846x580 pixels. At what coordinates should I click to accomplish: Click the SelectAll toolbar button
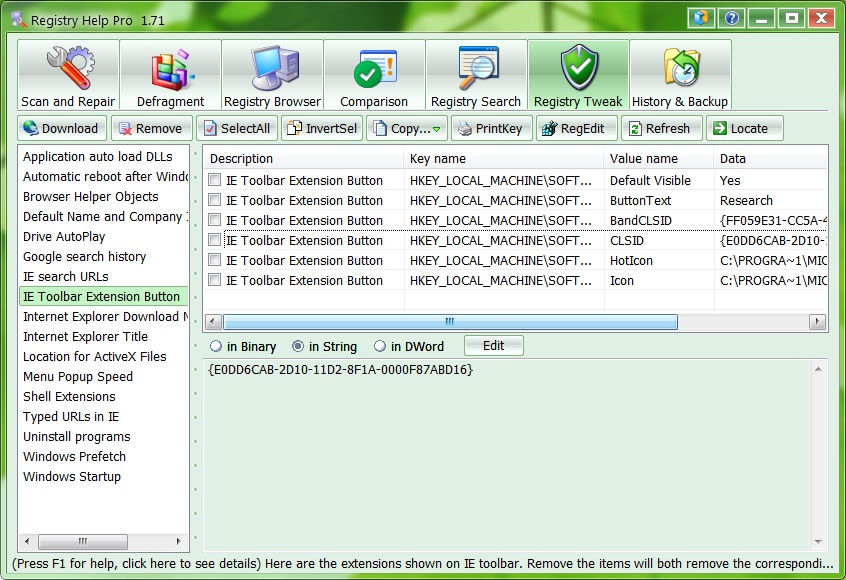(237, 128)
